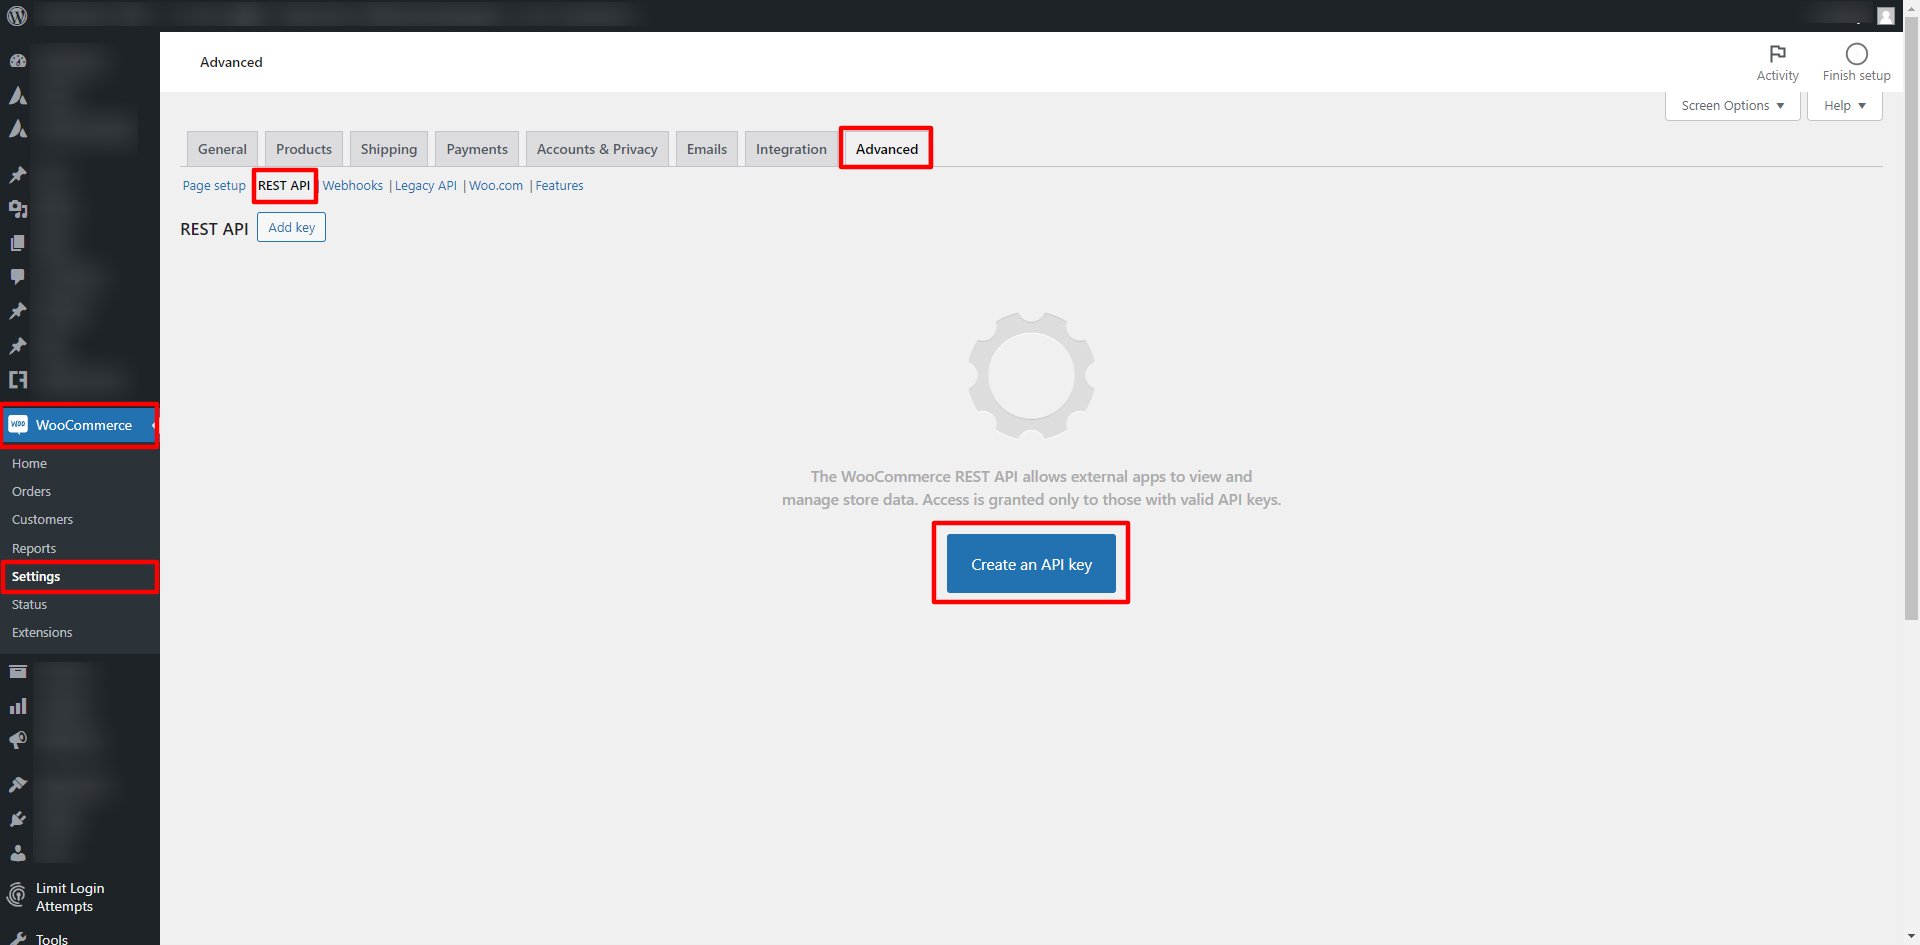Open the Dashboard gauge icon
Screen dimensions: 1920x945
[18, 61]
